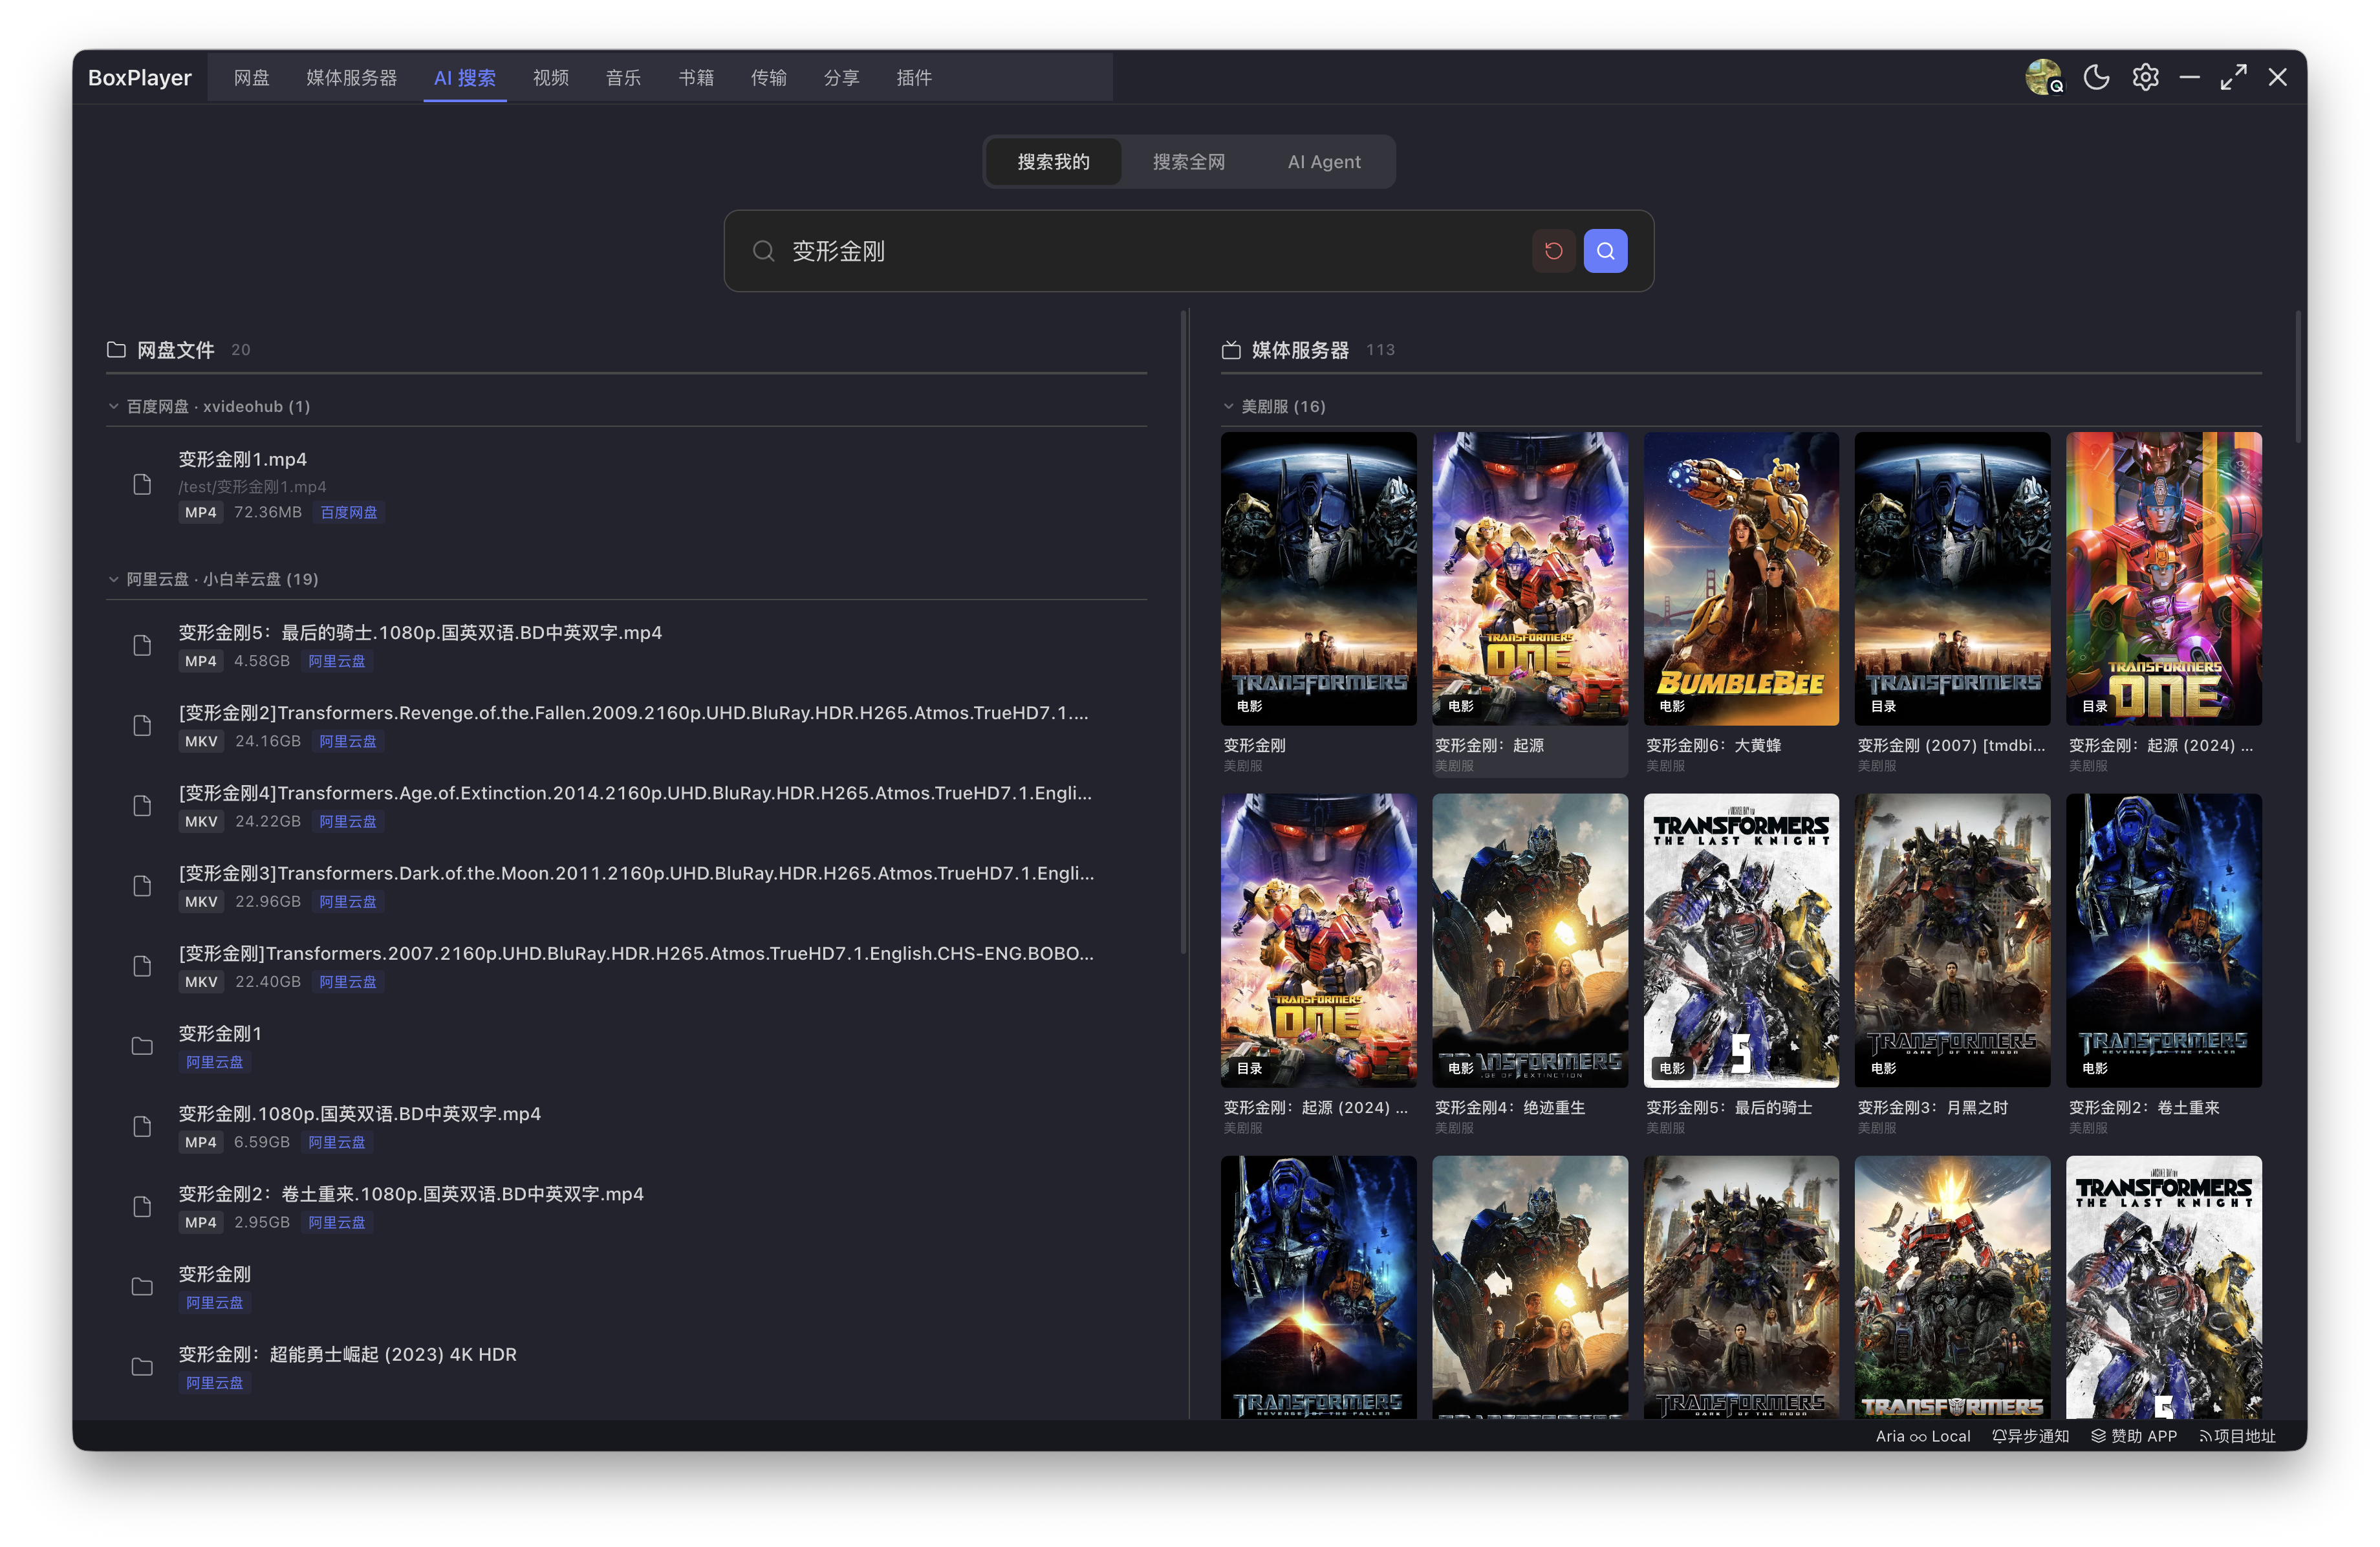Open 变形金刚2：卷土重来.1080p mp4 file
The height and width of the screenshot is (1547, 2380).
411,1194
